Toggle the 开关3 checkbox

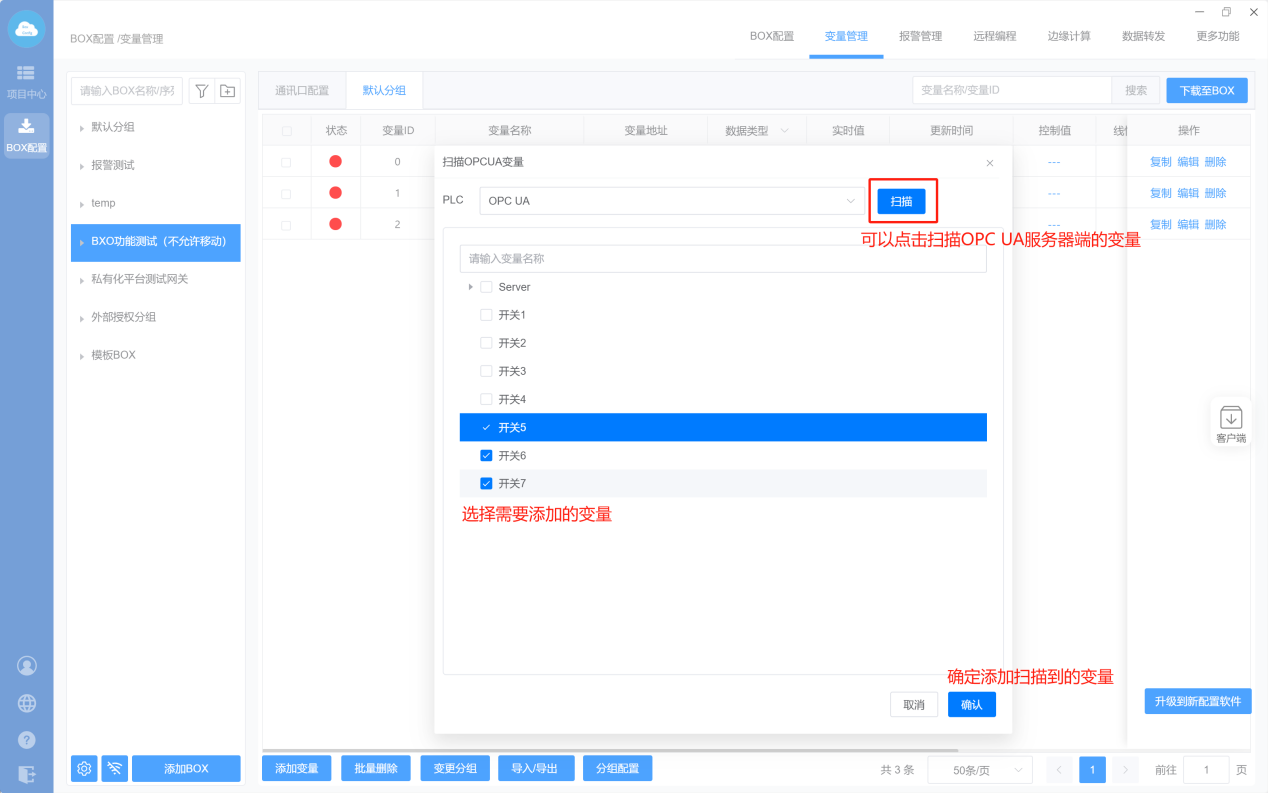coord(486,371)
